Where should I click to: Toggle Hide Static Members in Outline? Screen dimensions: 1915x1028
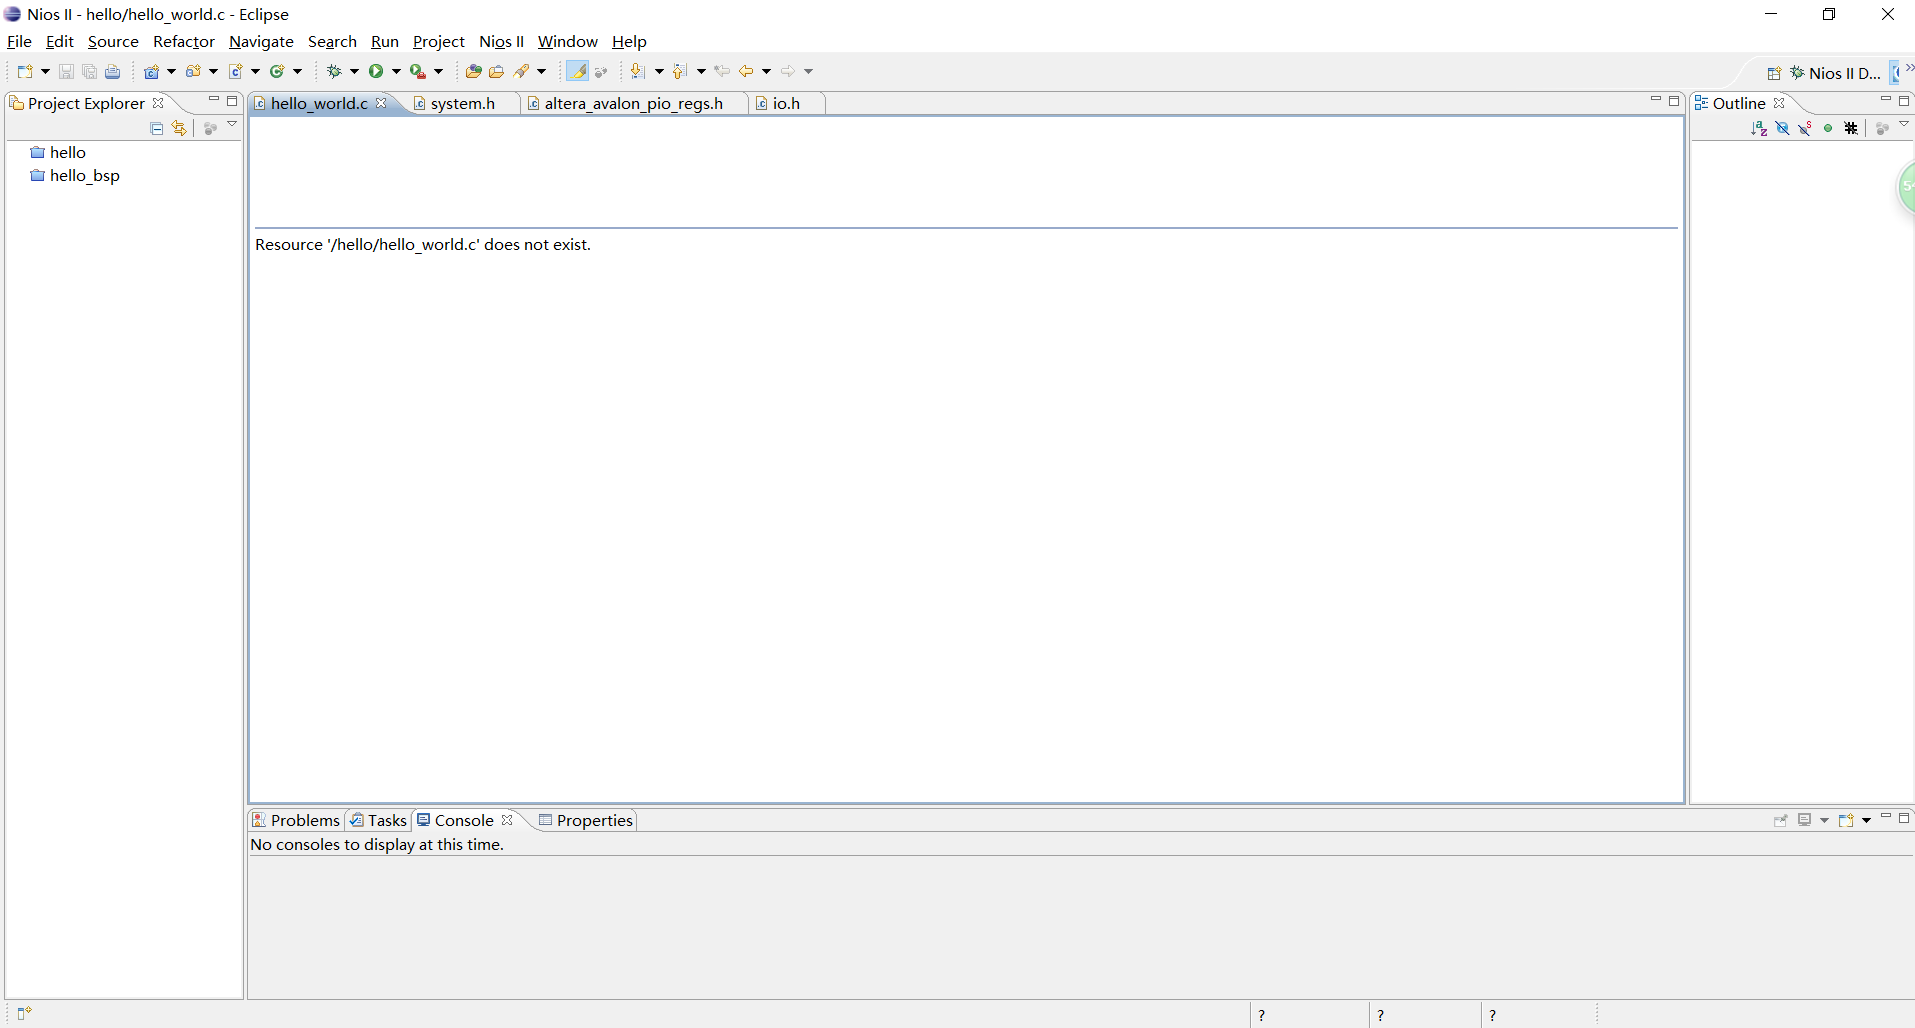coord(1805,128)
